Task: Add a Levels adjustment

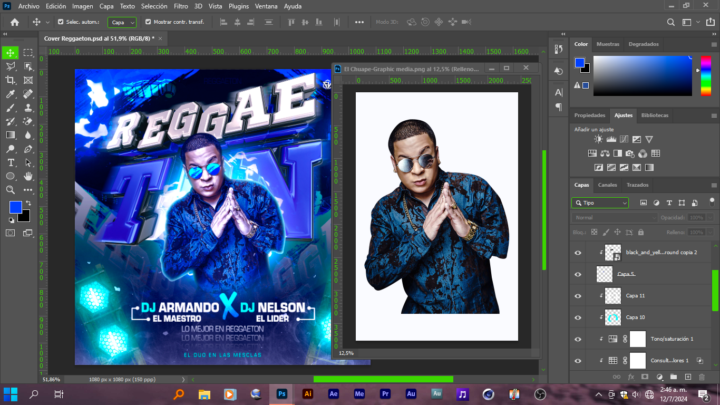Action: (x=611, y=139)
